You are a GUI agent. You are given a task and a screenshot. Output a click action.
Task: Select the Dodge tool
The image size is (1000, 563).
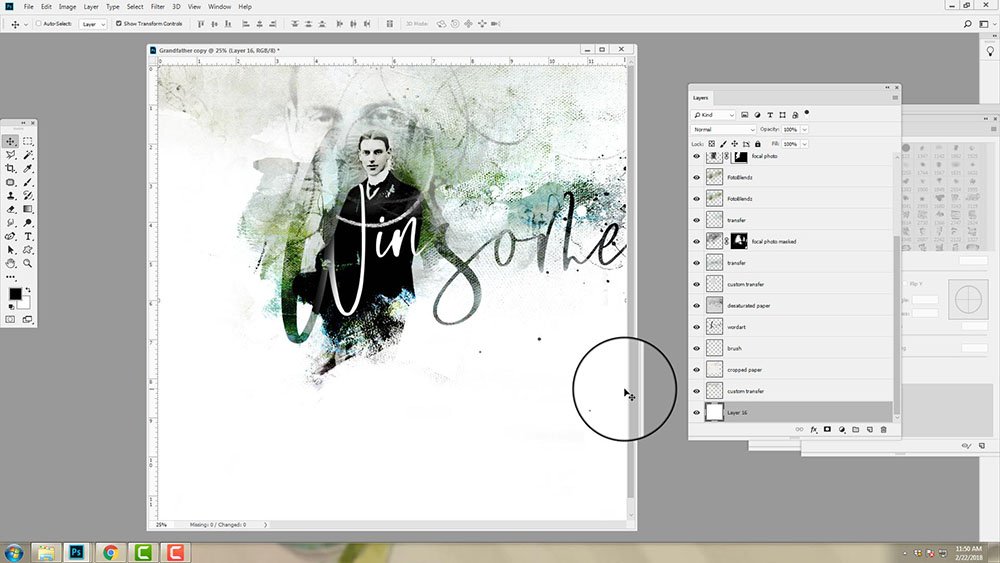[x=28, y=223]
